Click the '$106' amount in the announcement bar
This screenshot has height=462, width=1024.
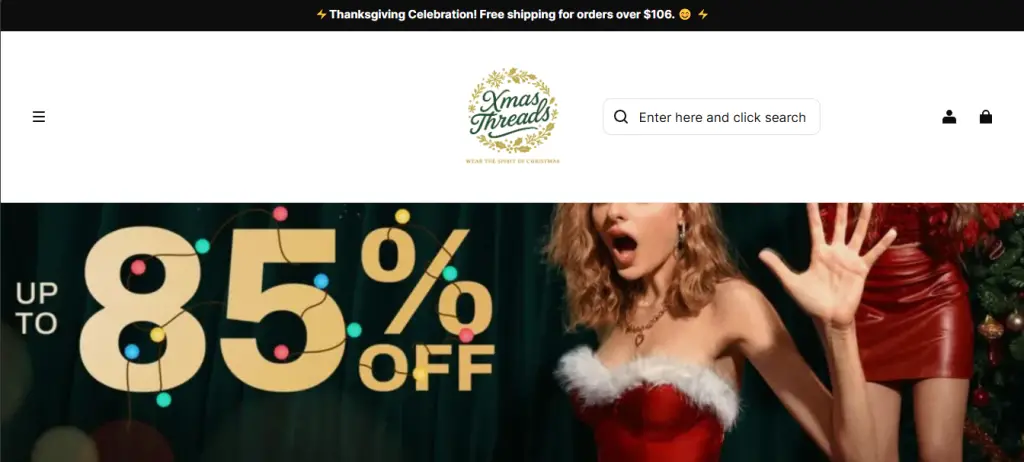658,14
